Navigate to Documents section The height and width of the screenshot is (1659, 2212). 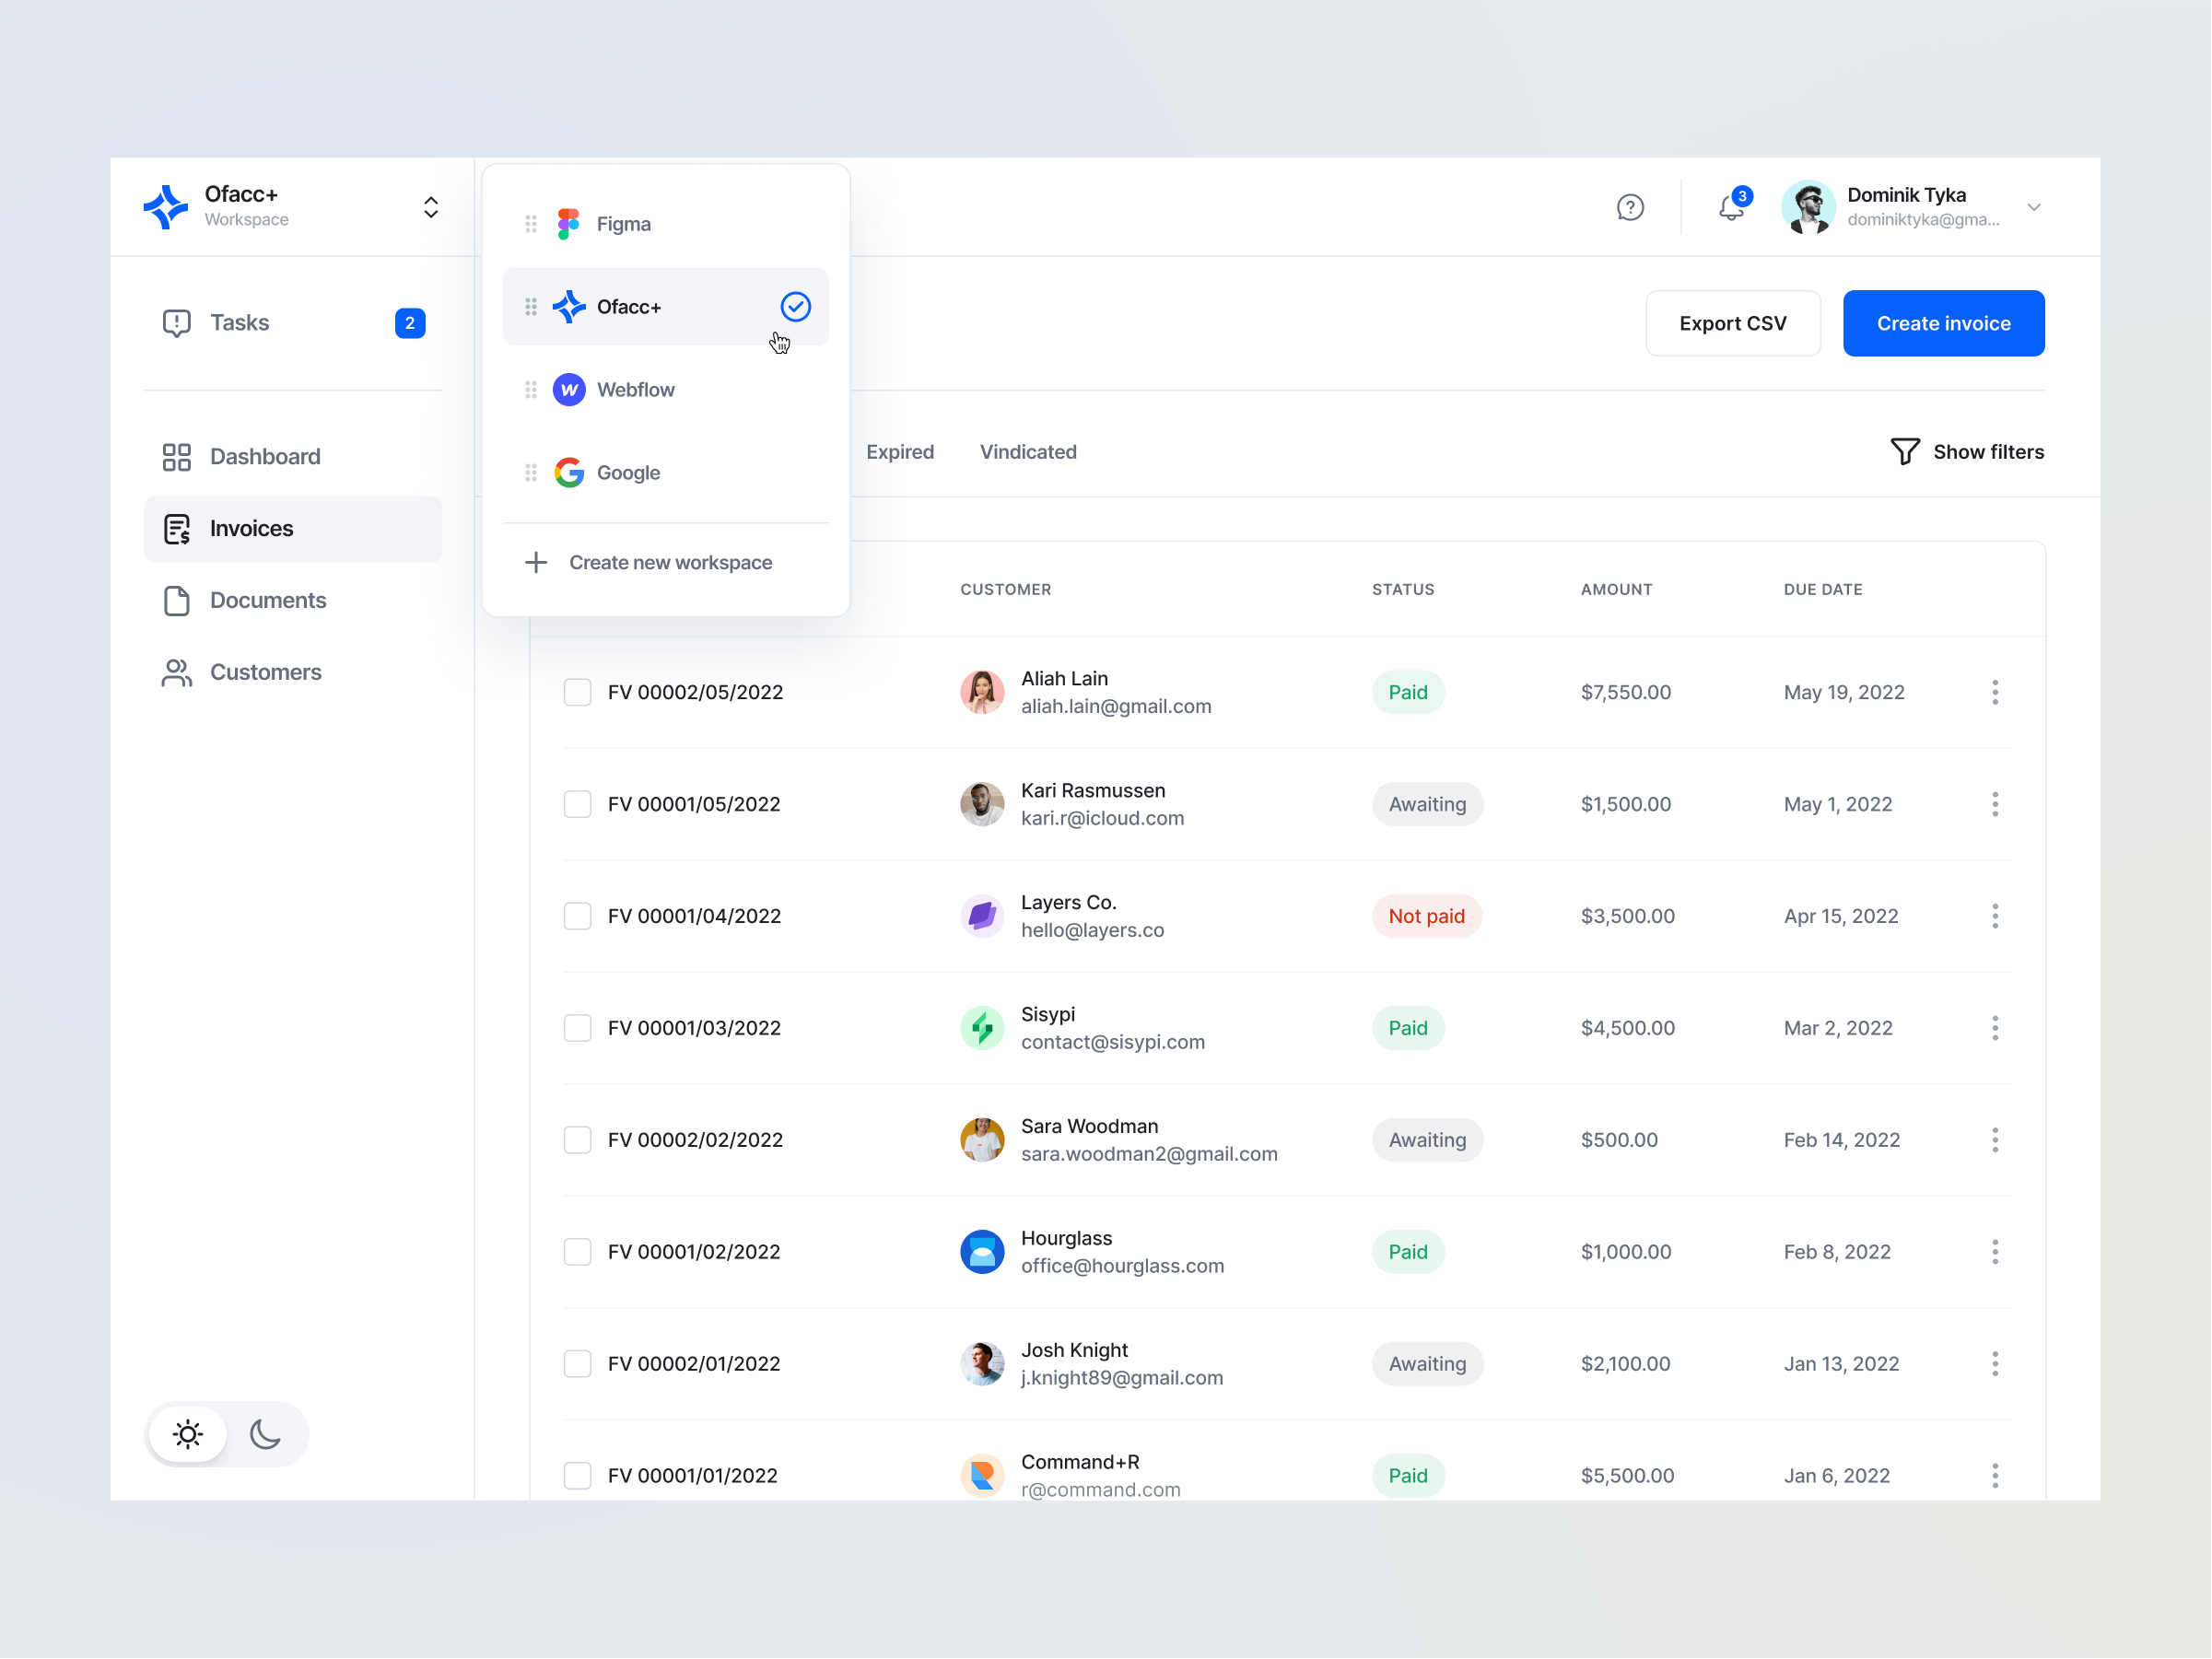[266, 598]
